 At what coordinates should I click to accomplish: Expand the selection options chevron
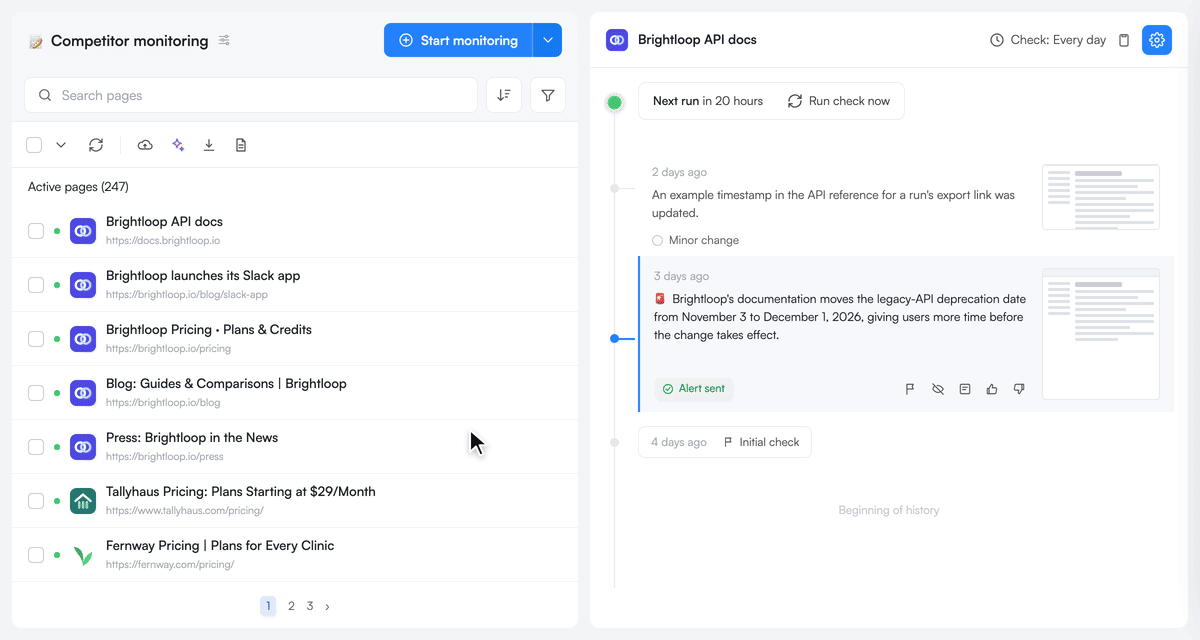(x=61, y=145)
